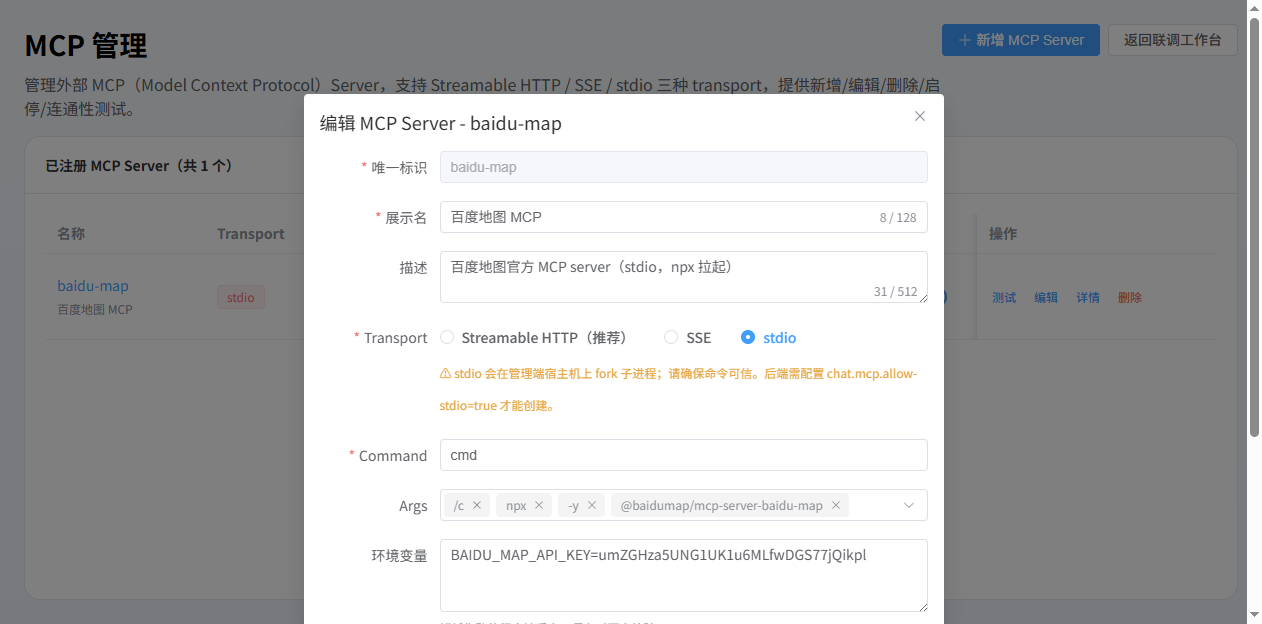1262x624 pixels.
Task: Expand the Args dropdown arrow
Action: 909,505
